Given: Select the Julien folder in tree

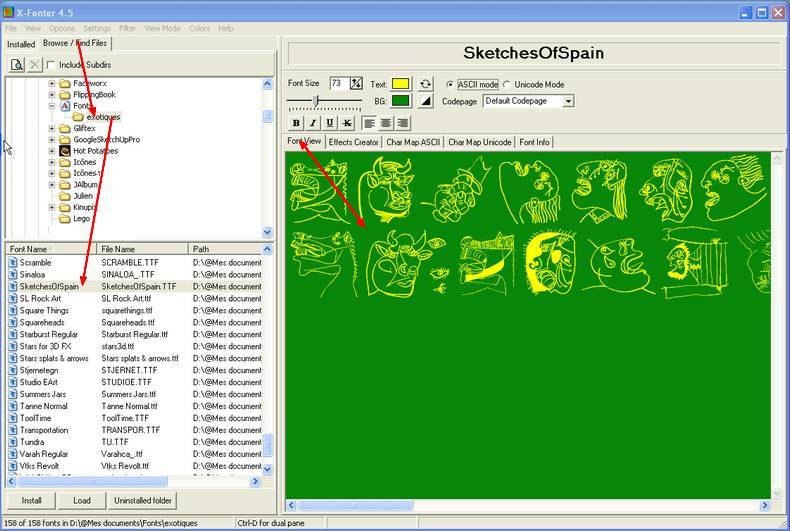Looking at the screenshot, I should tap(83, 196).
